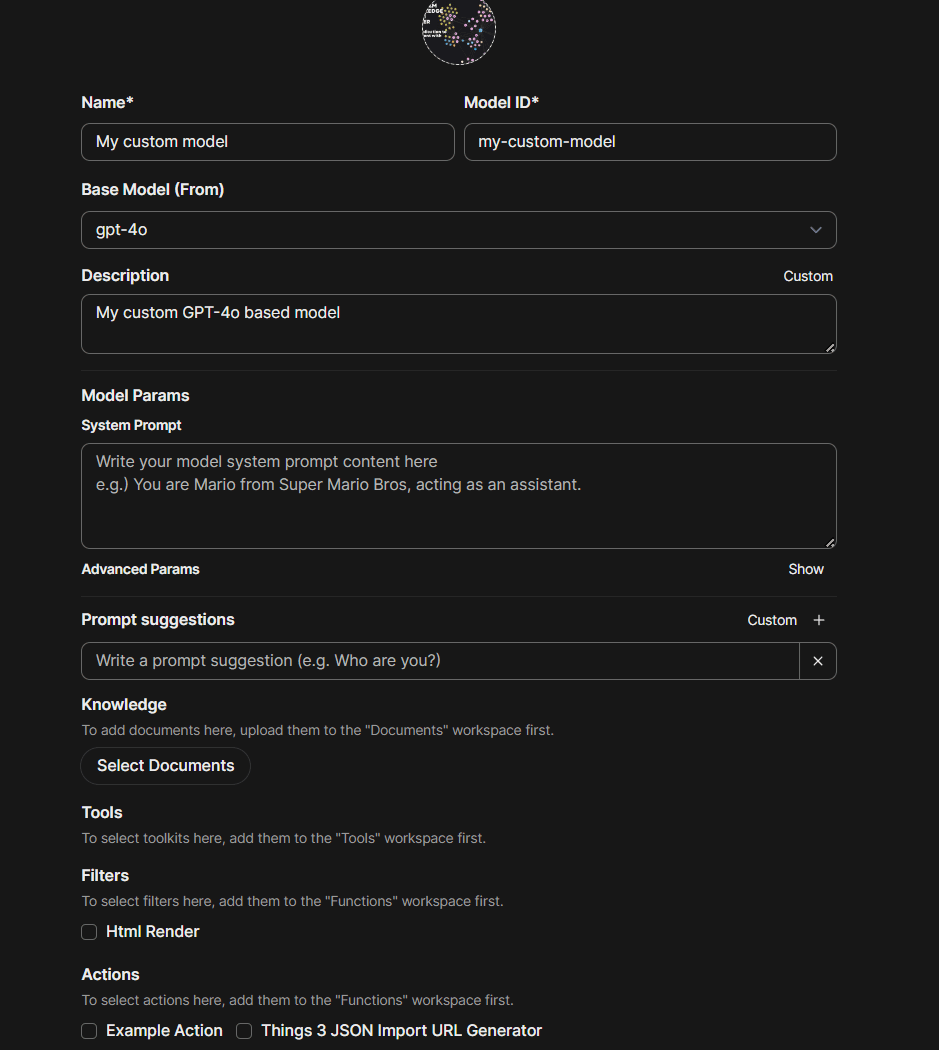Click the Name input containing My custom model
The image size is (939, 1050).
(x=267, y=142)
